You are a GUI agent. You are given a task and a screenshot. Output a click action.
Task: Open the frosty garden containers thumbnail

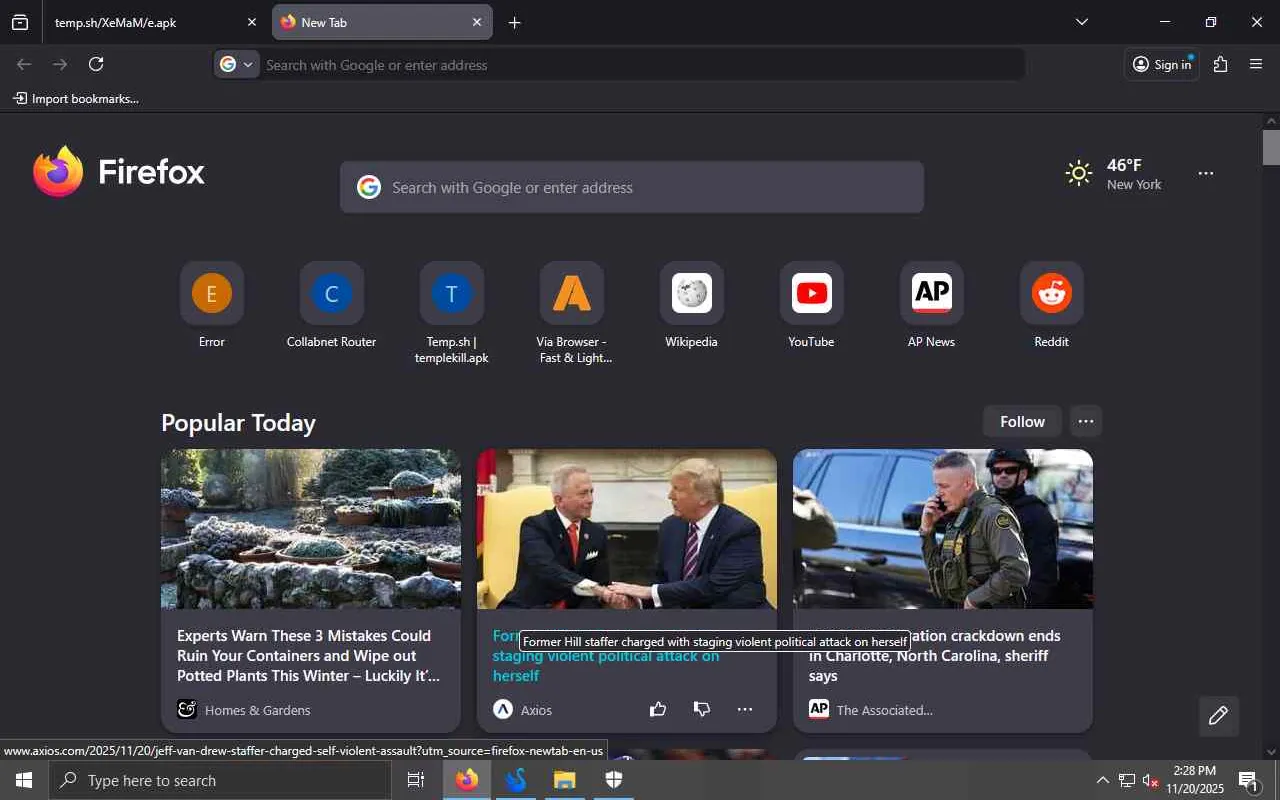click(311, 529)
